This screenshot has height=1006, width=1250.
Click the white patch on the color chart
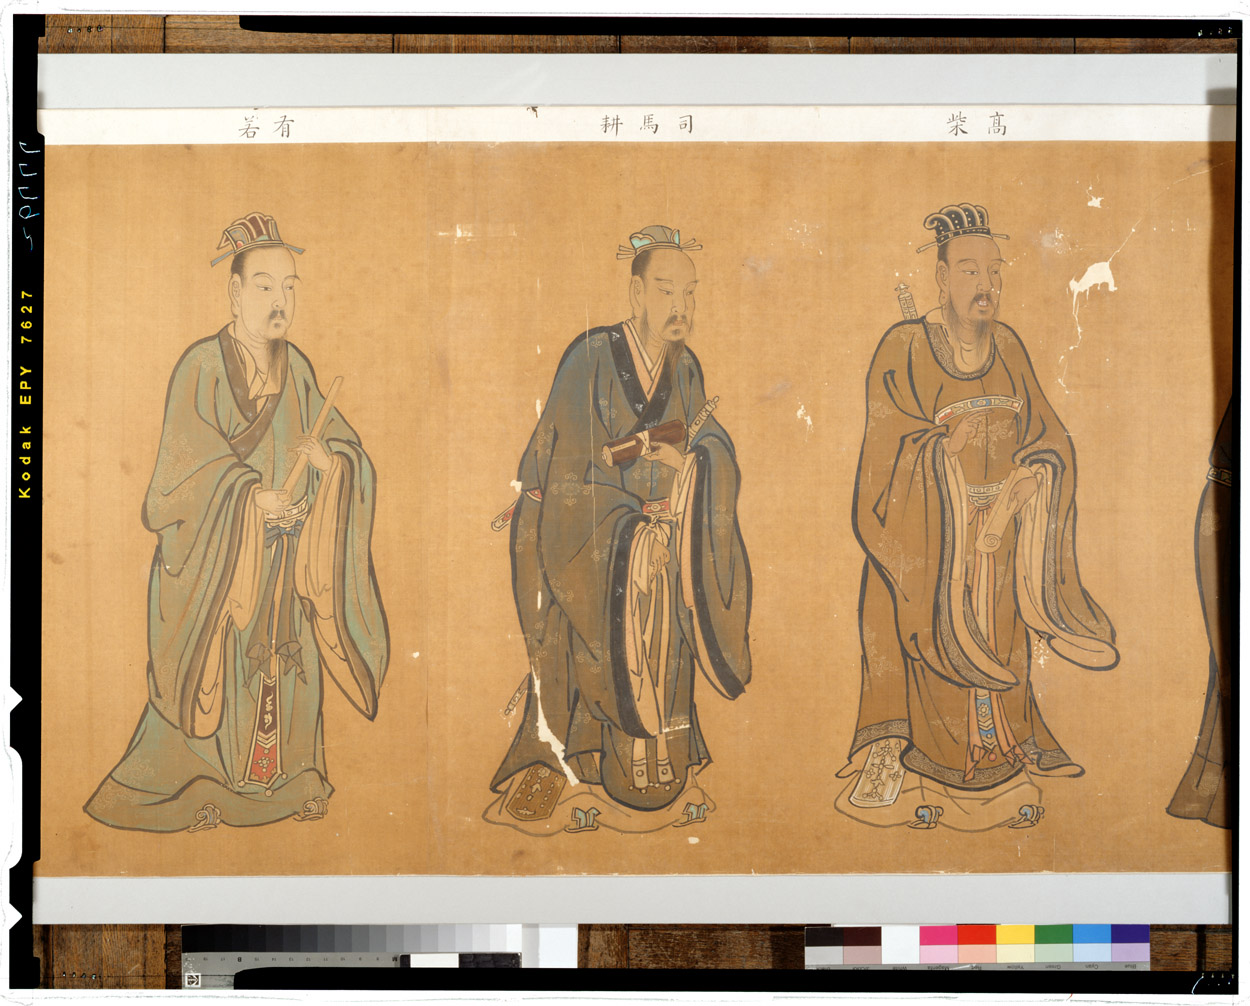tap(900, 943)
